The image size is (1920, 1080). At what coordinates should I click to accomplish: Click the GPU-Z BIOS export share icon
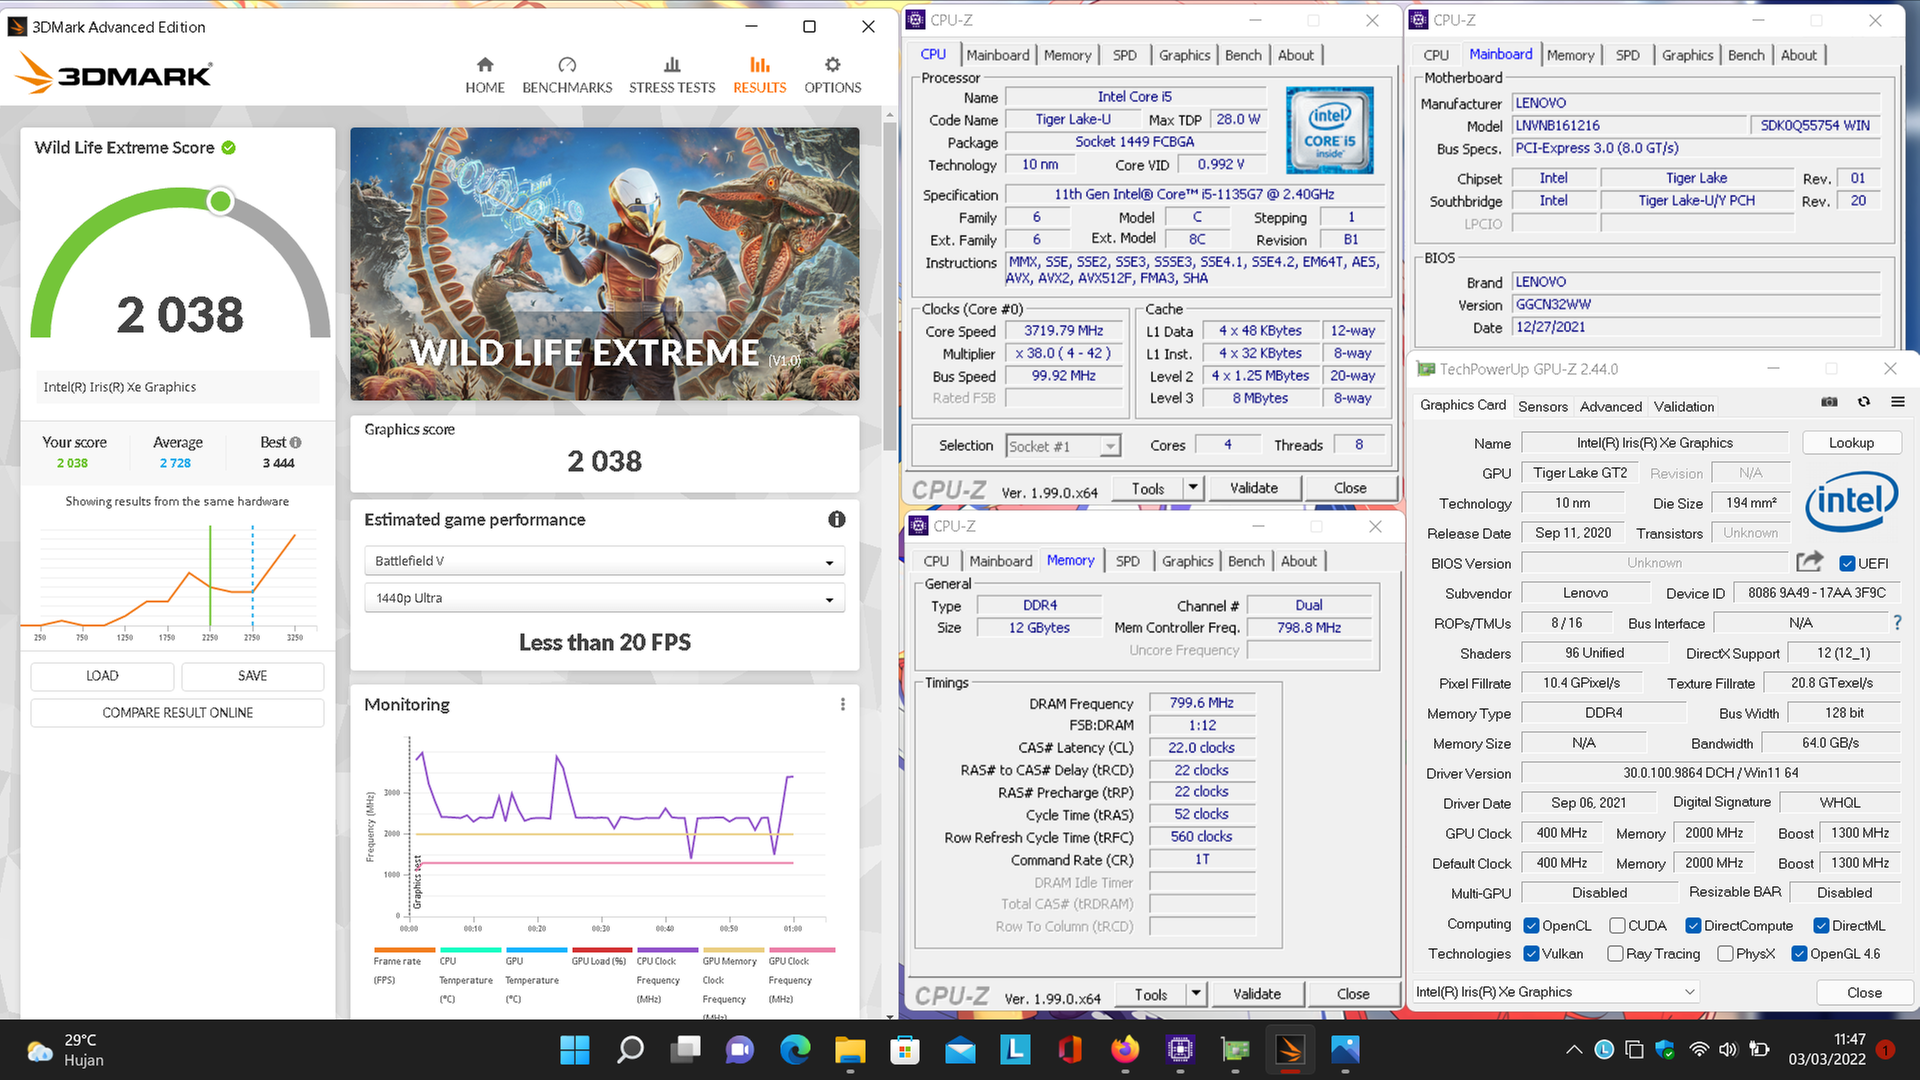1809,562
